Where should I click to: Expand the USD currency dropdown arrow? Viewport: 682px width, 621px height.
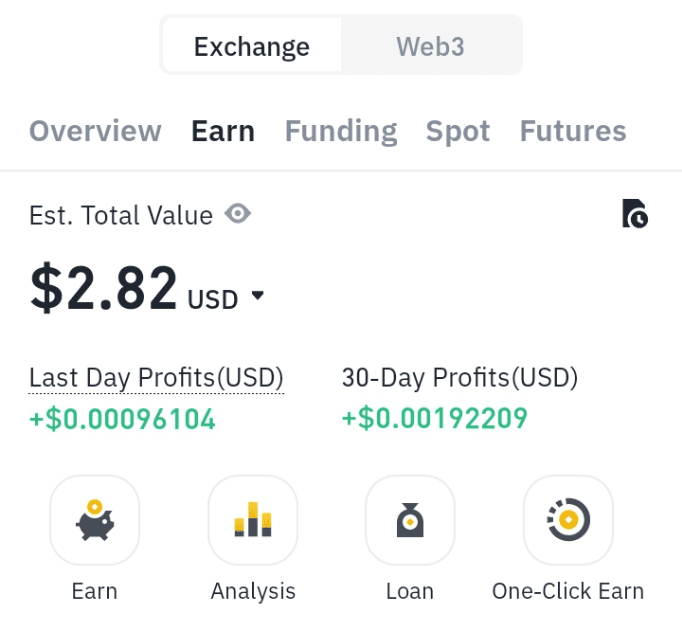(258, 295)
